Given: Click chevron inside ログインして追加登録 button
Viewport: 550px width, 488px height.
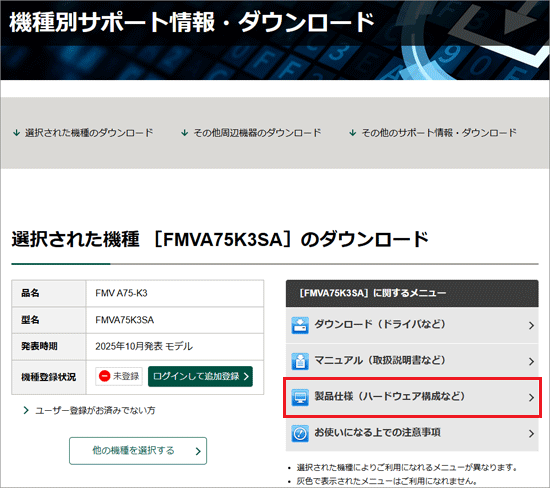Looking at the screenshot, I should (x=246, y=376).
